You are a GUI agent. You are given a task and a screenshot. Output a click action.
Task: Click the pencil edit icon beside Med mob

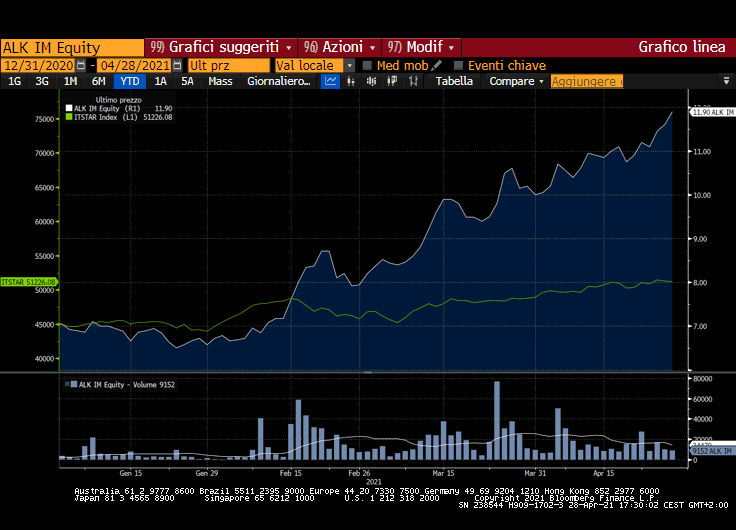(x=437, y=65)
